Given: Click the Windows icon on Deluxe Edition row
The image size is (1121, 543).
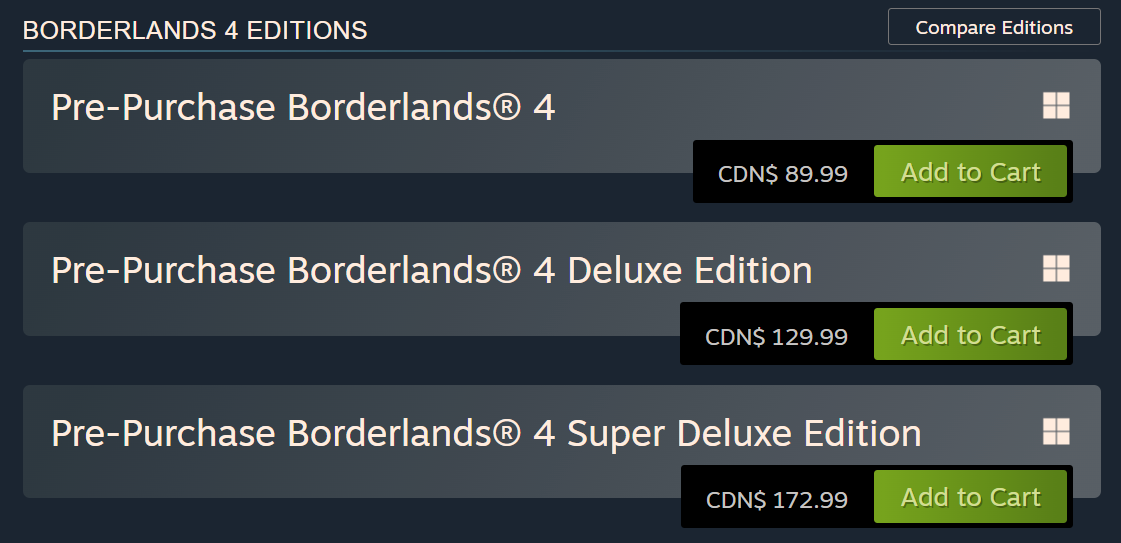Looking at the screenshot, I should pos(1056,269).
